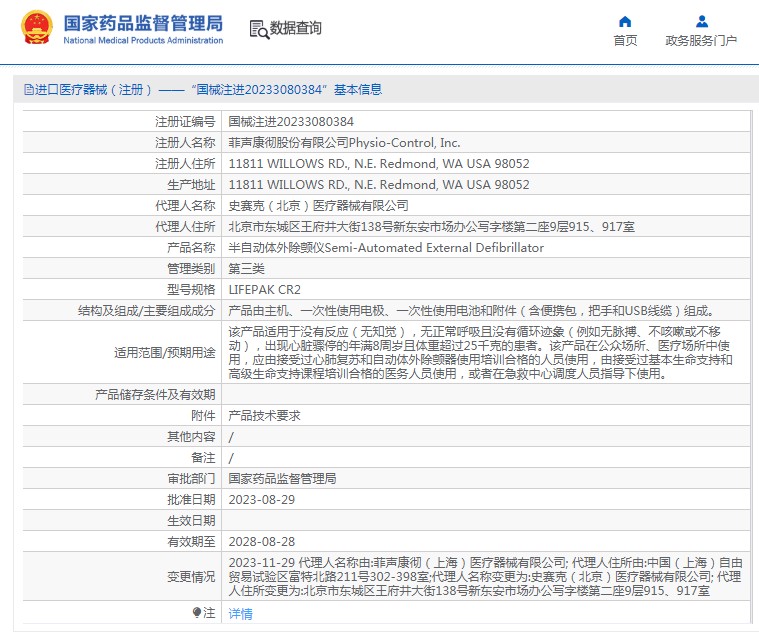The image size is (759, 637).
Task: Click the expiry date 2028-08-28
Action: pyautogui.click(x=262, y=541)
